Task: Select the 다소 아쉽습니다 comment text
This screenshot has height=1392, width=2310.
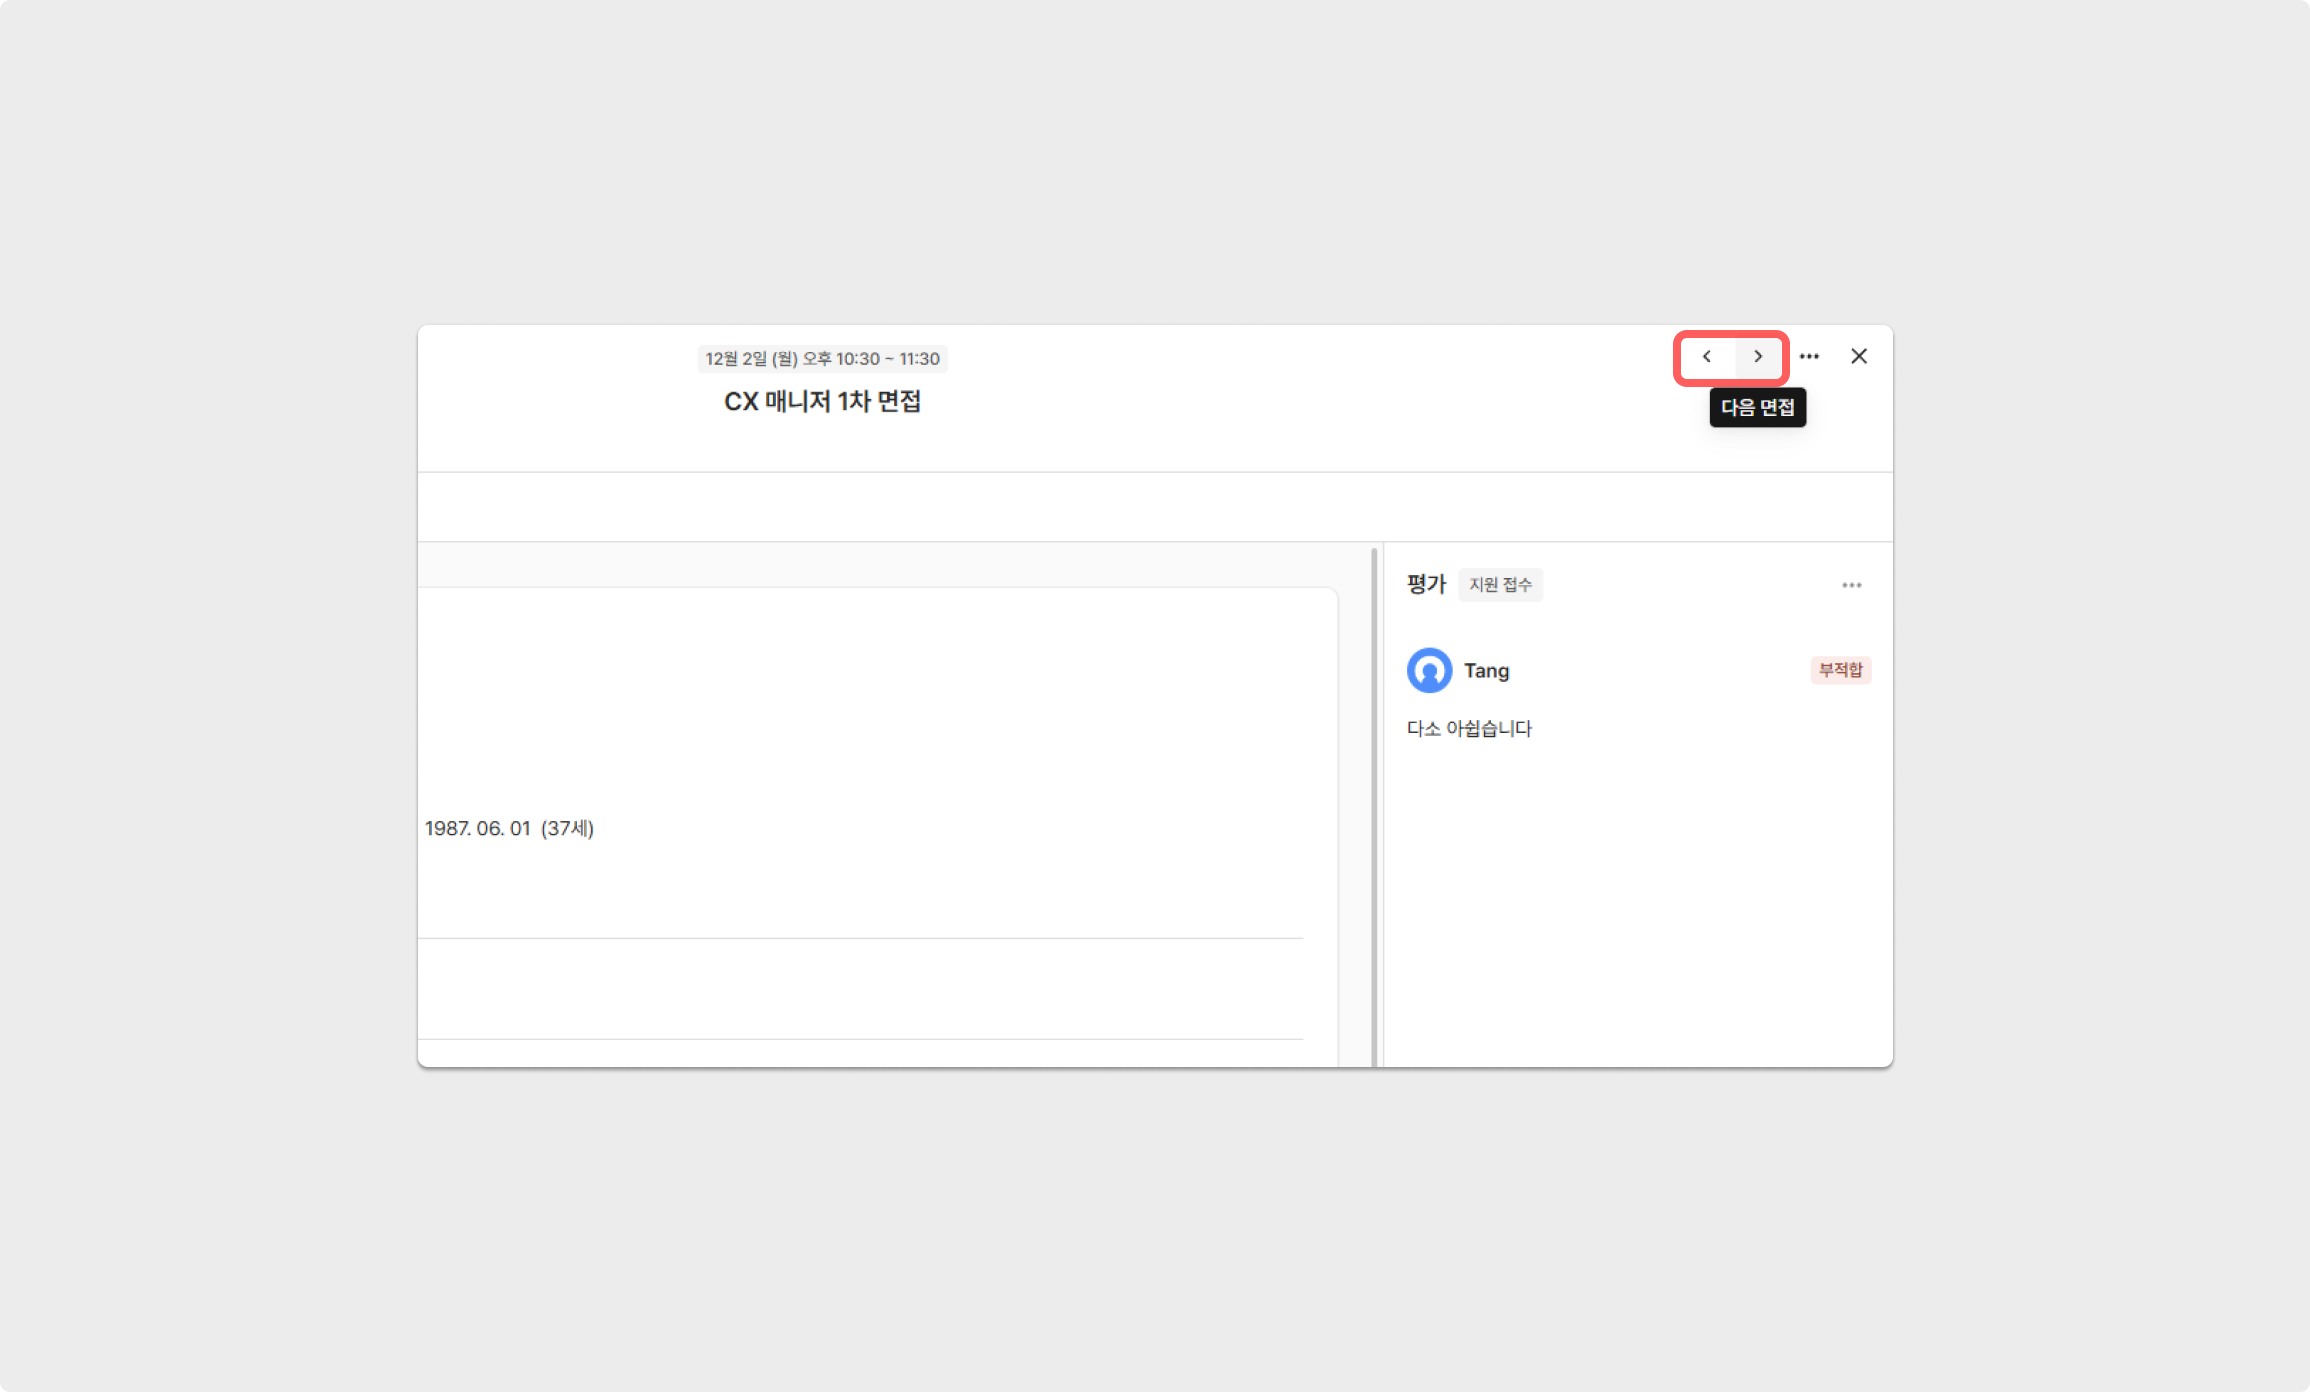Action: tap(1469, 729)
